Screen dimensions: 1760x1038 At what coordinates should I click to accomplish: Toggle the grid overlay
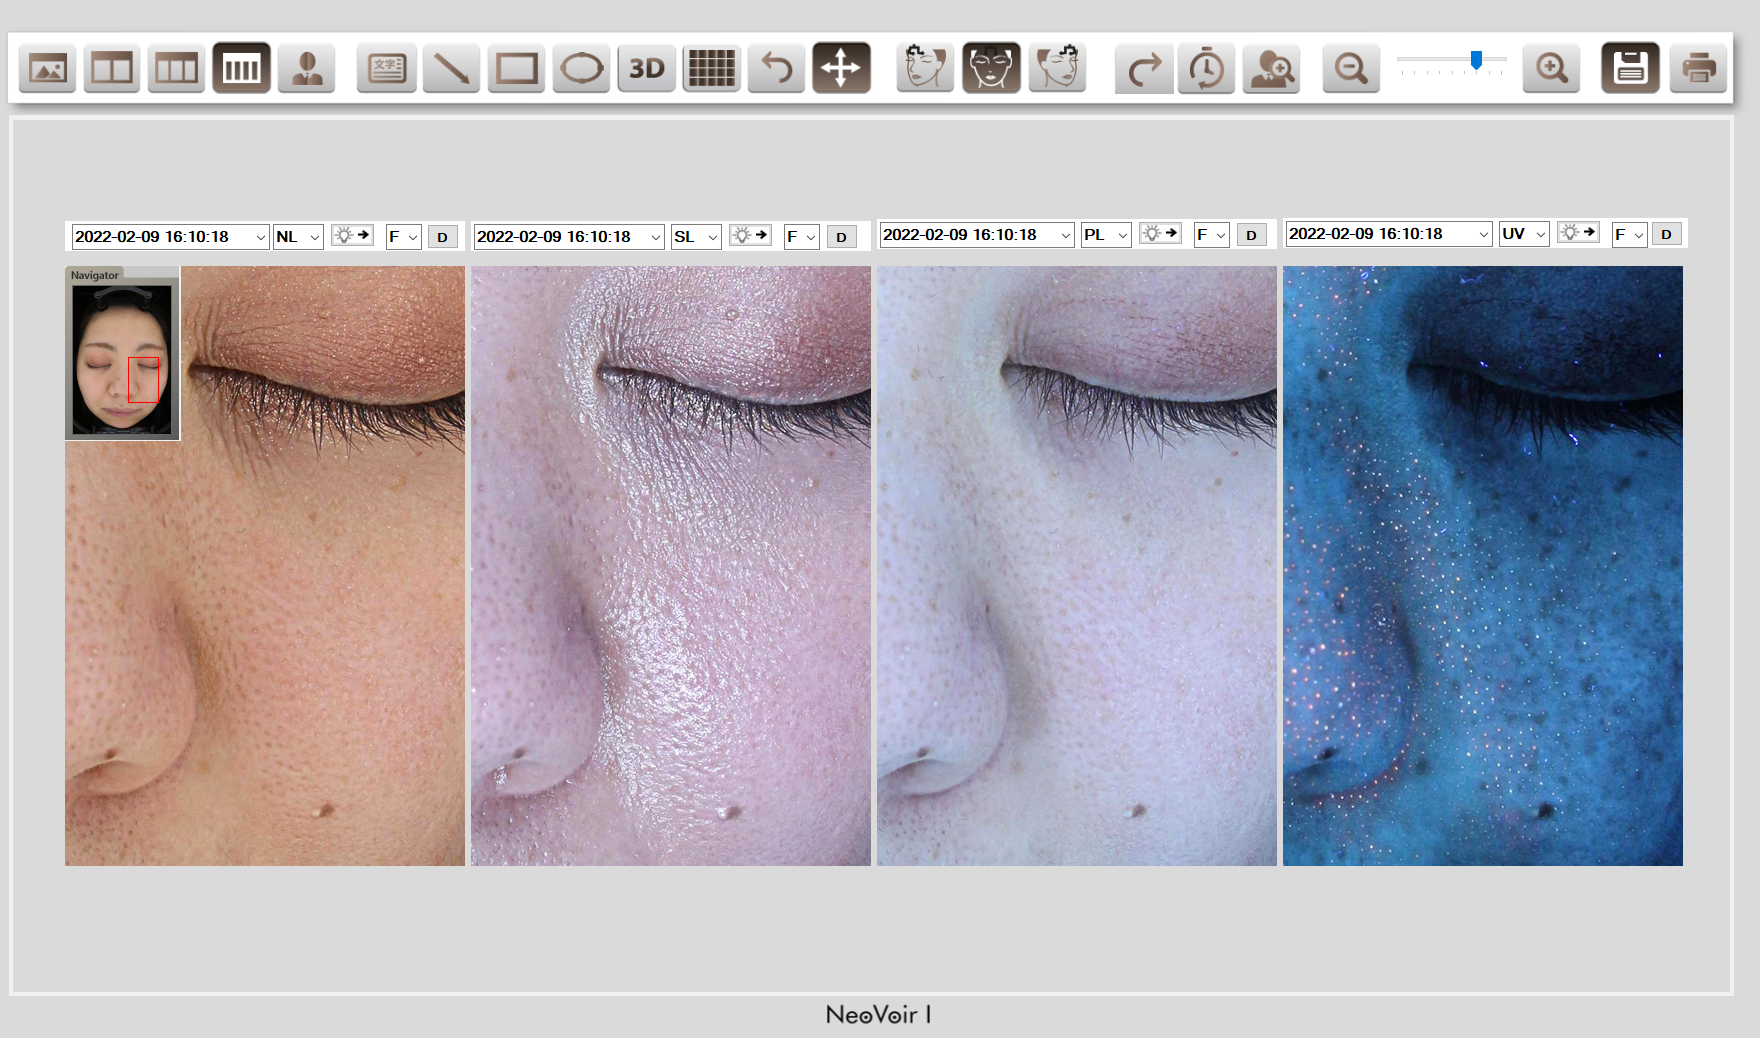(x=711, y=69)
